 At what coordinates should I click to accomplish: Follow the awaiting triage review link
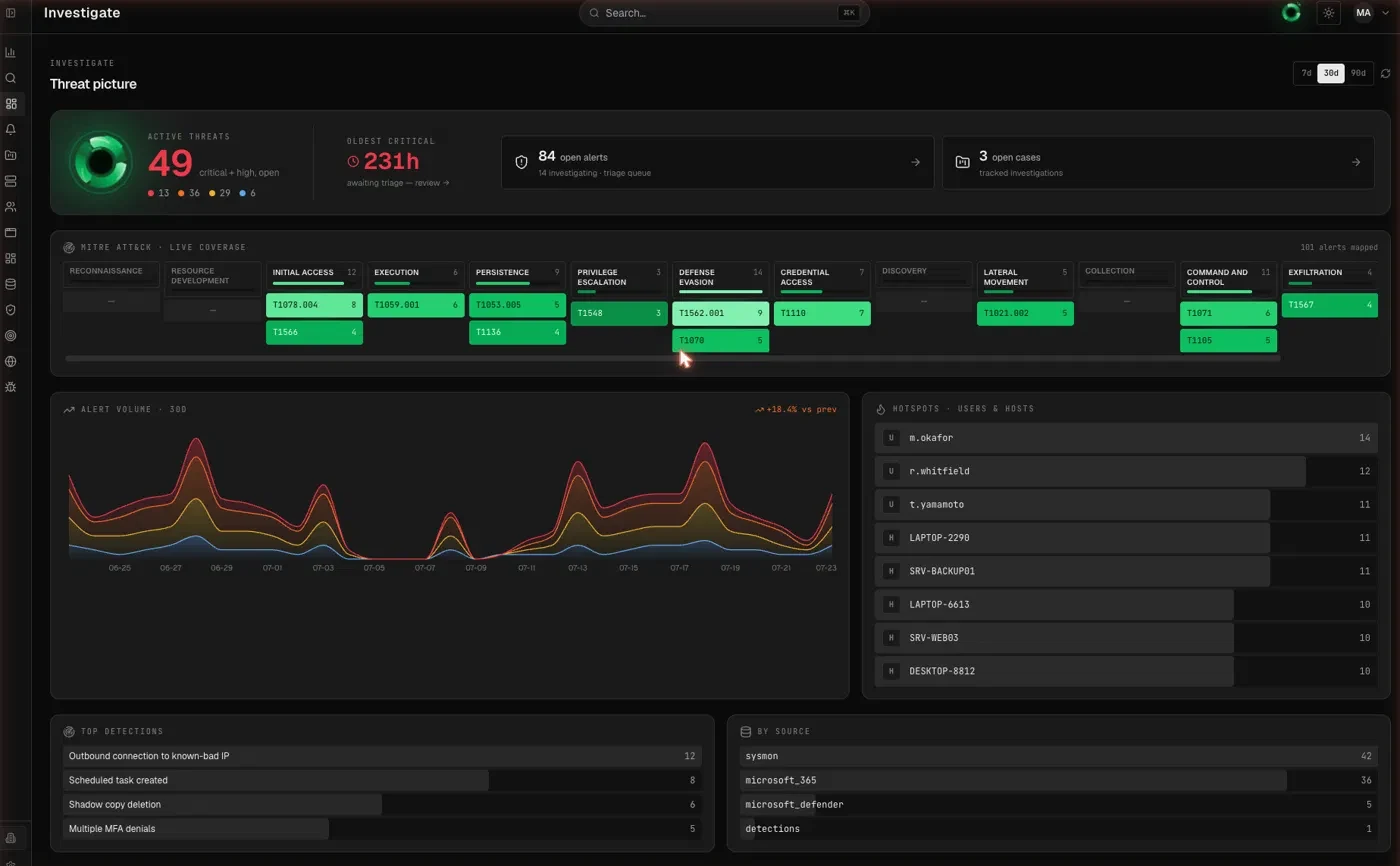click(x=398, y=183)
